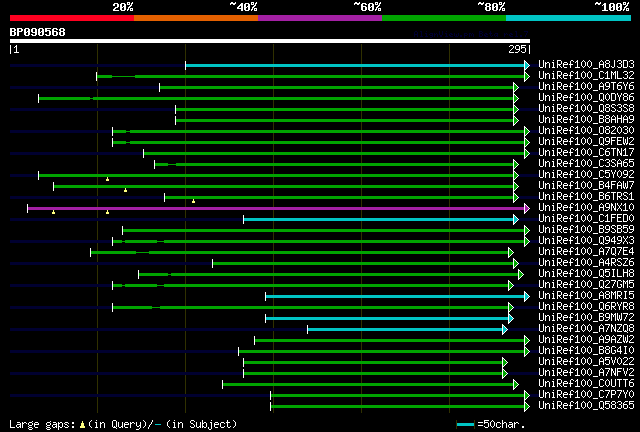Select the UniRef100_Q949X3 label
640x432 pixels.
[x=586, y=241]
